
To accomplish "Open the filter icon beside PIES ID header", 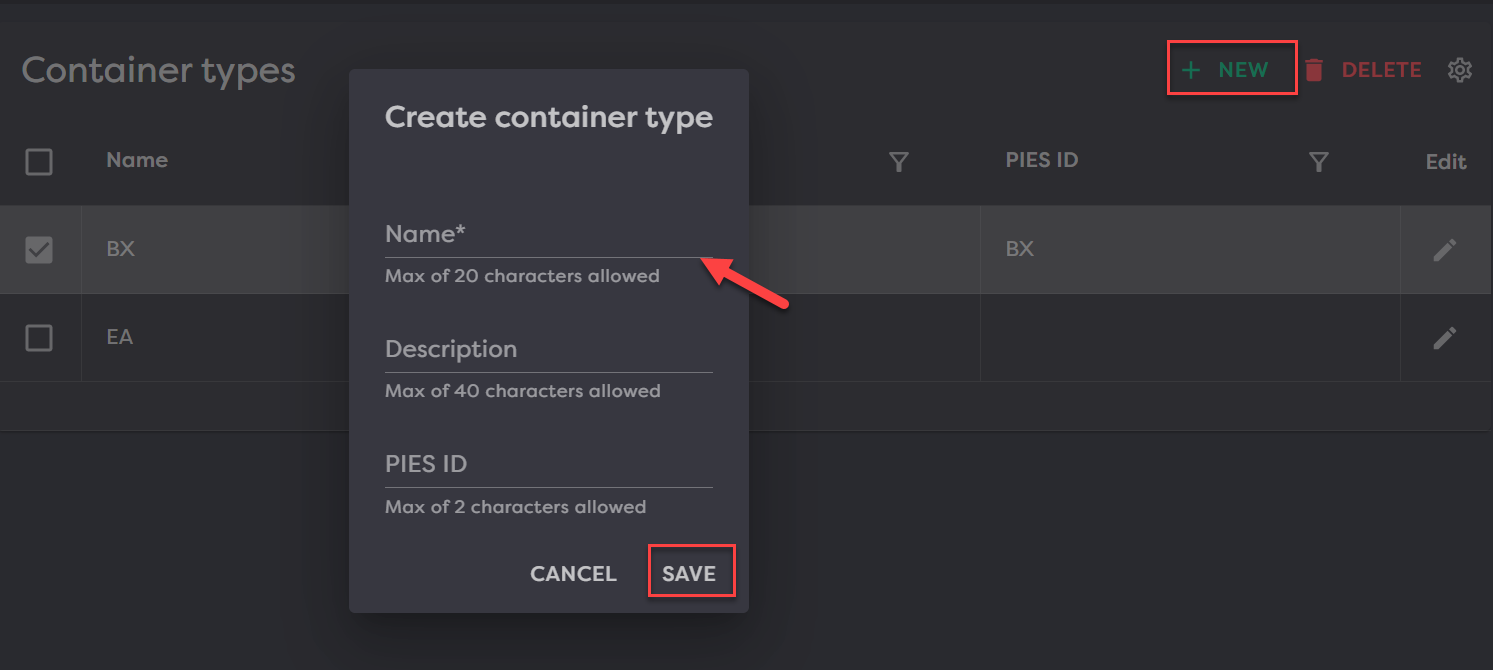I will [1319, 162].
